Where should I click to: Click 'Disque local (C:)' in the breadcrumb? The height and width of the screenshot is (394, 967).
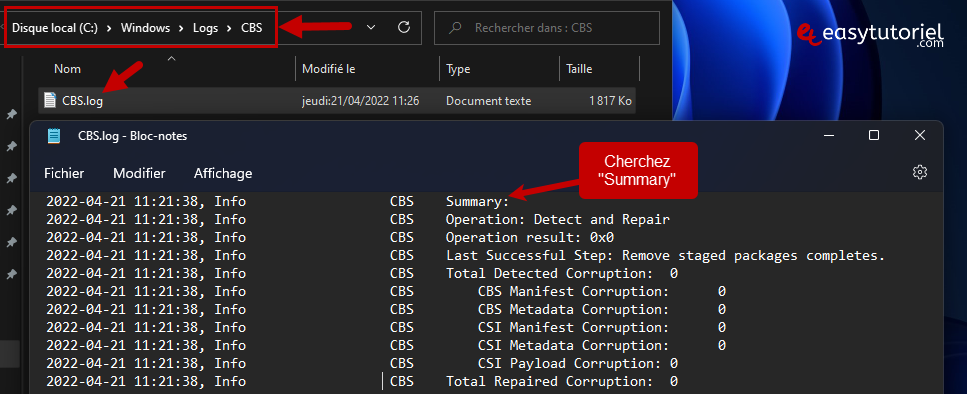(x=55, y=28)
